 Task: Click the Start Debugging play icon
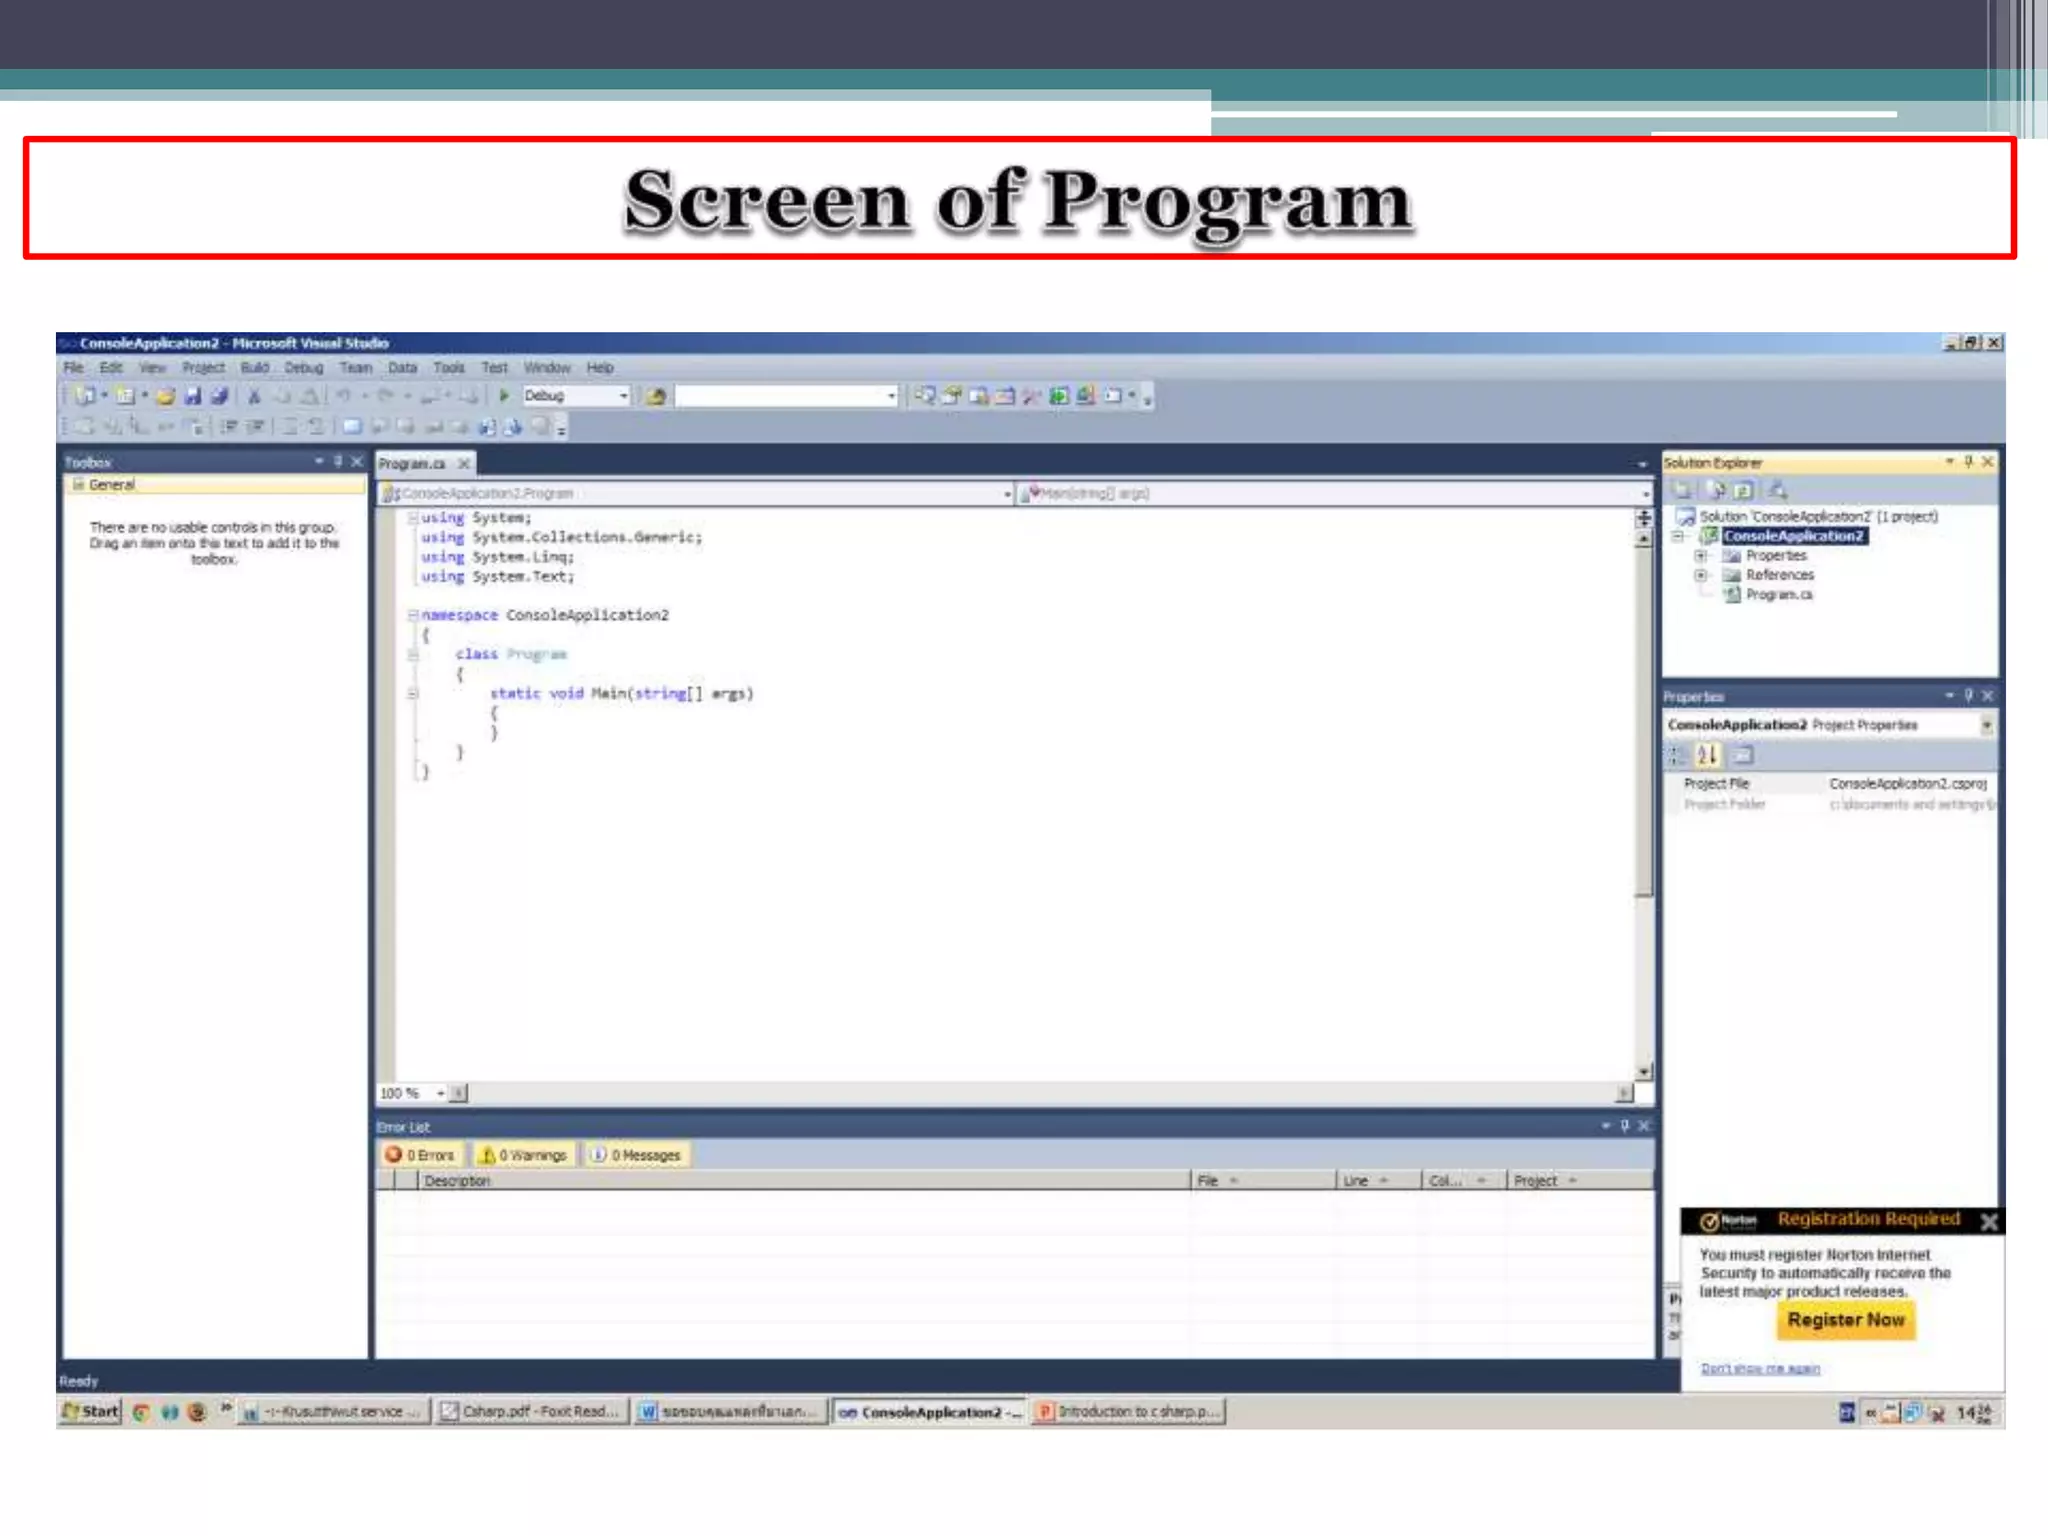(504, 396)
